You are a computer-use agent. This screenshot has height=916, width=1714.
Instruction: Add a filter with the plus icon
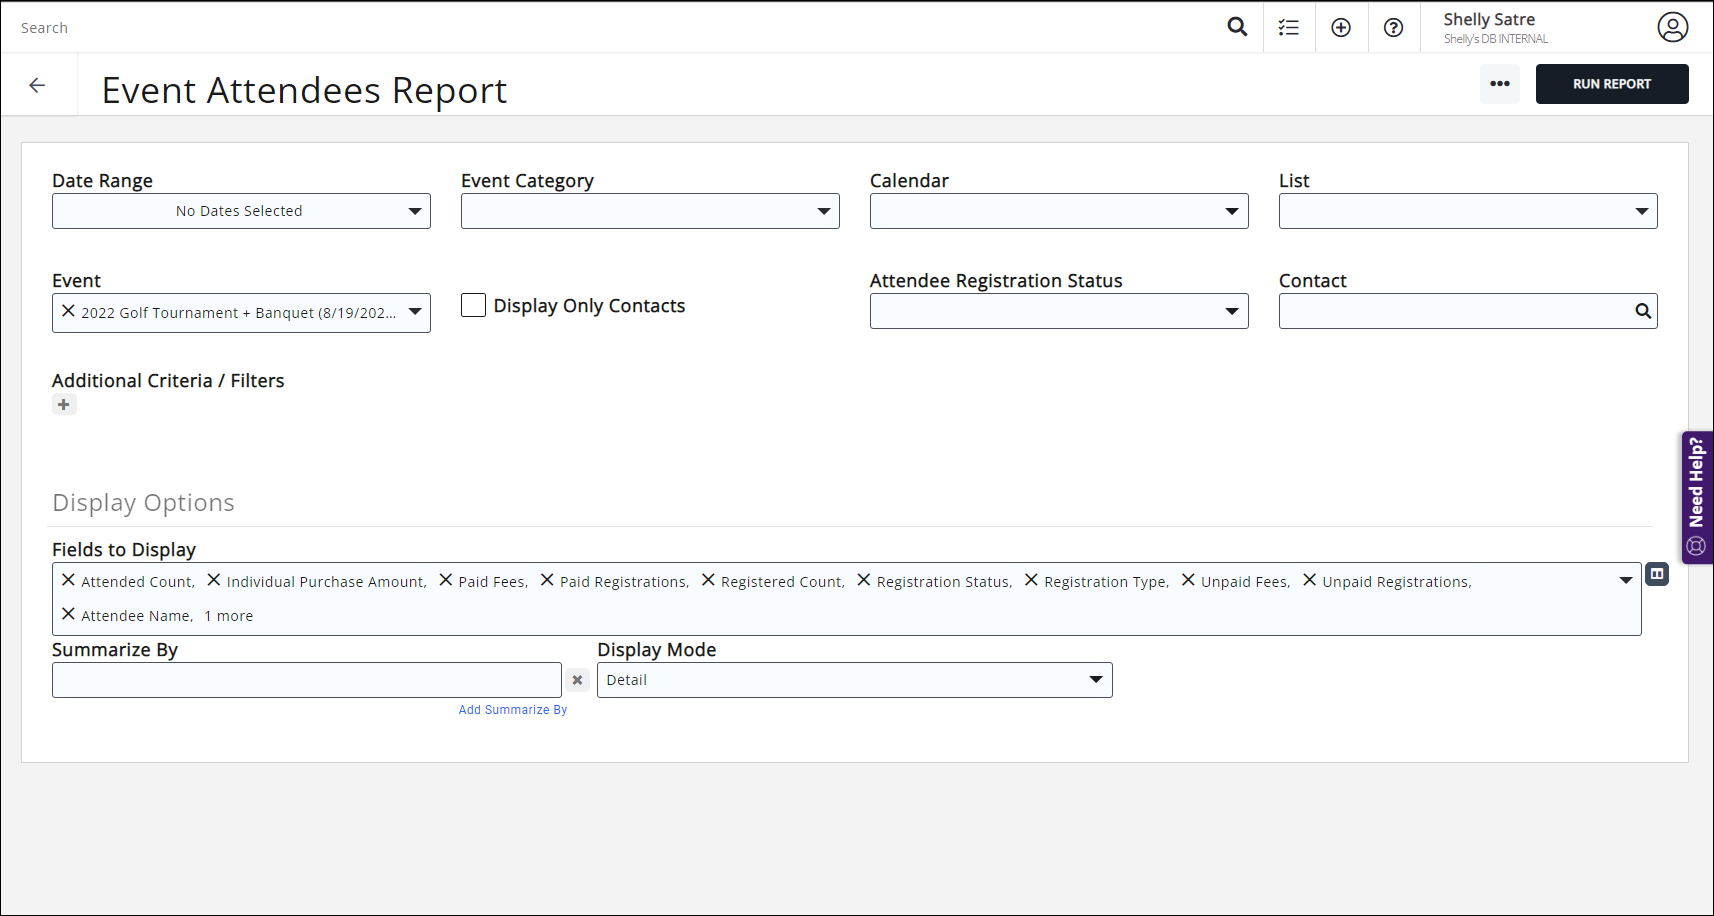coord(64,405)
